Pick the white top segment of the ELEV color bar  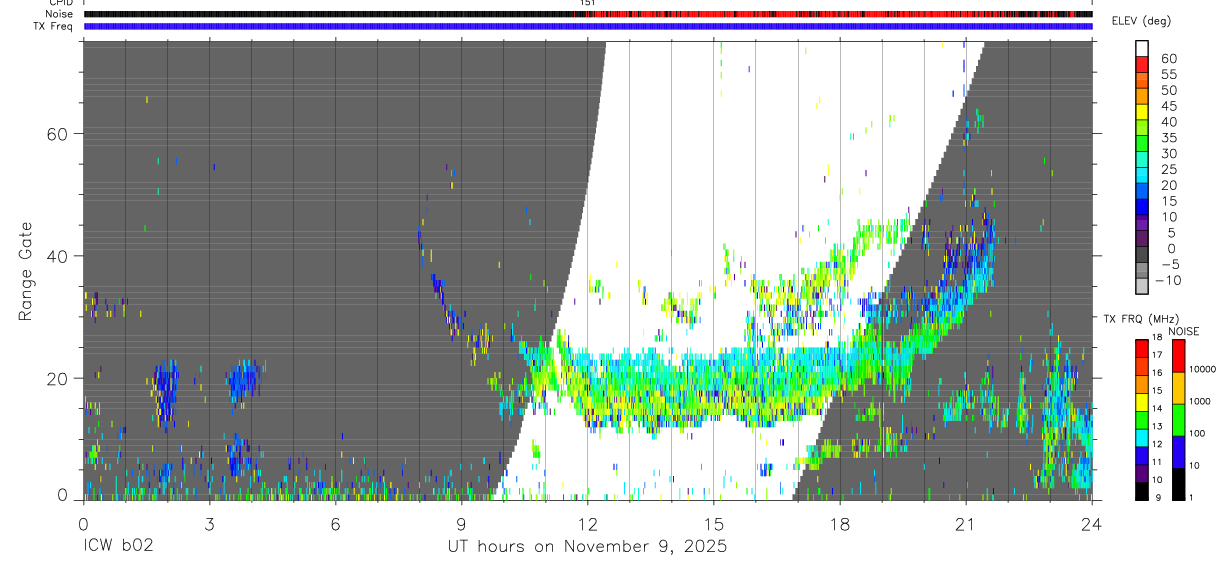[x=1143, y=47]
